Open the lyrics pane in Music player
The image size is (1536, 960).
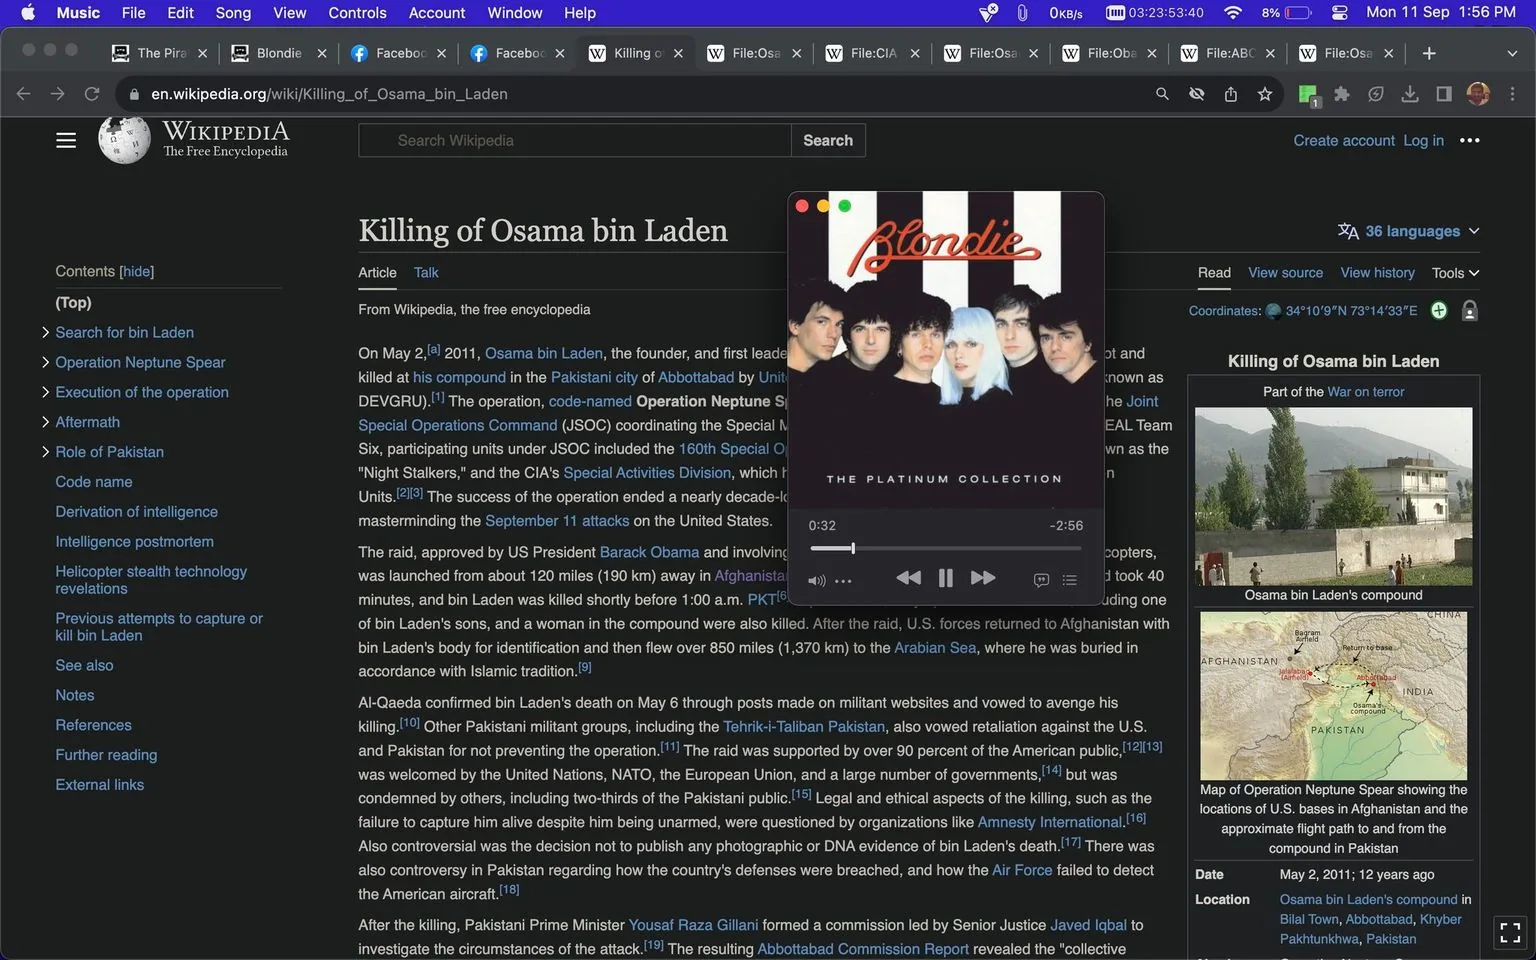click(x=1040, y=579)
